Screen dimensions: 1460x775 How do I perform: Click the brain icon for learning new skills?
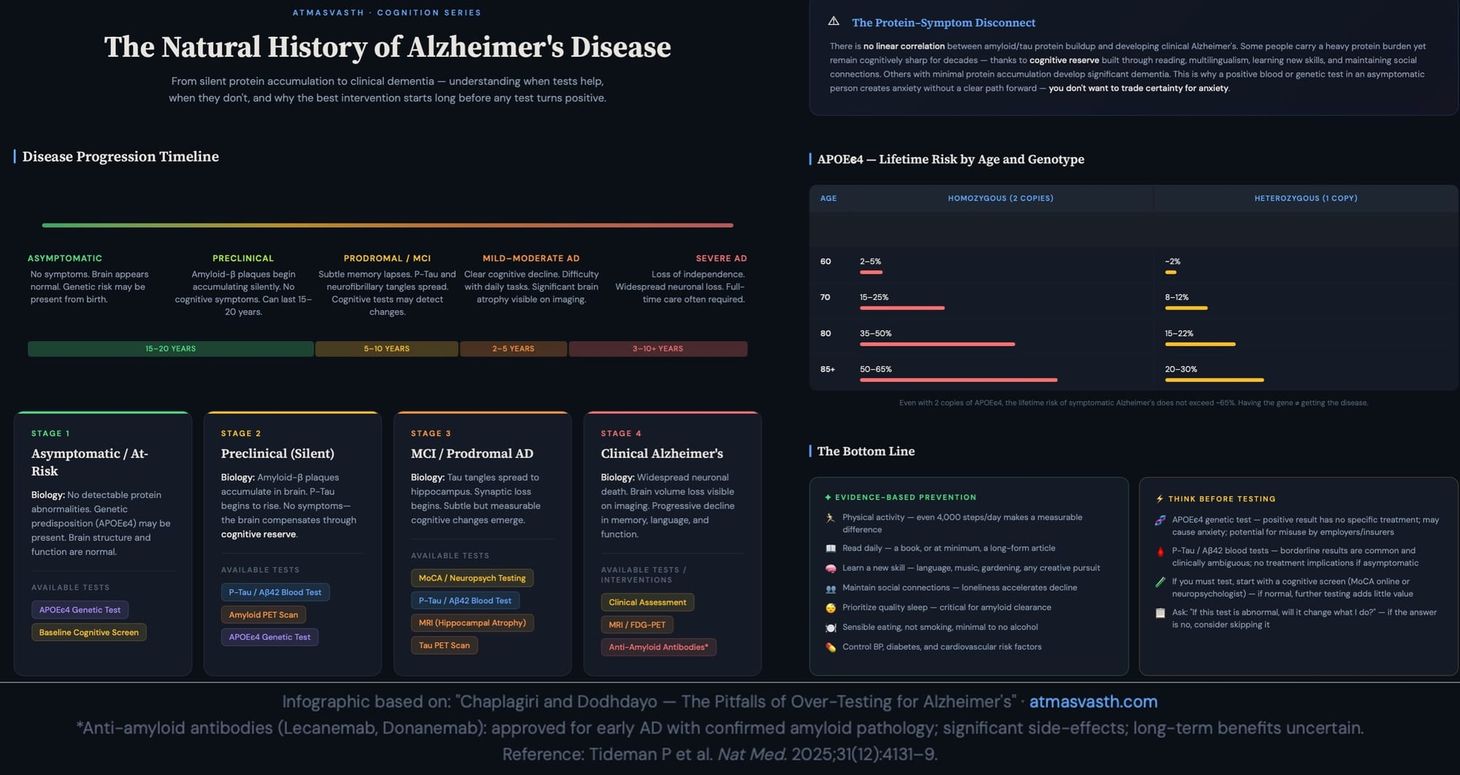point(829,568)
